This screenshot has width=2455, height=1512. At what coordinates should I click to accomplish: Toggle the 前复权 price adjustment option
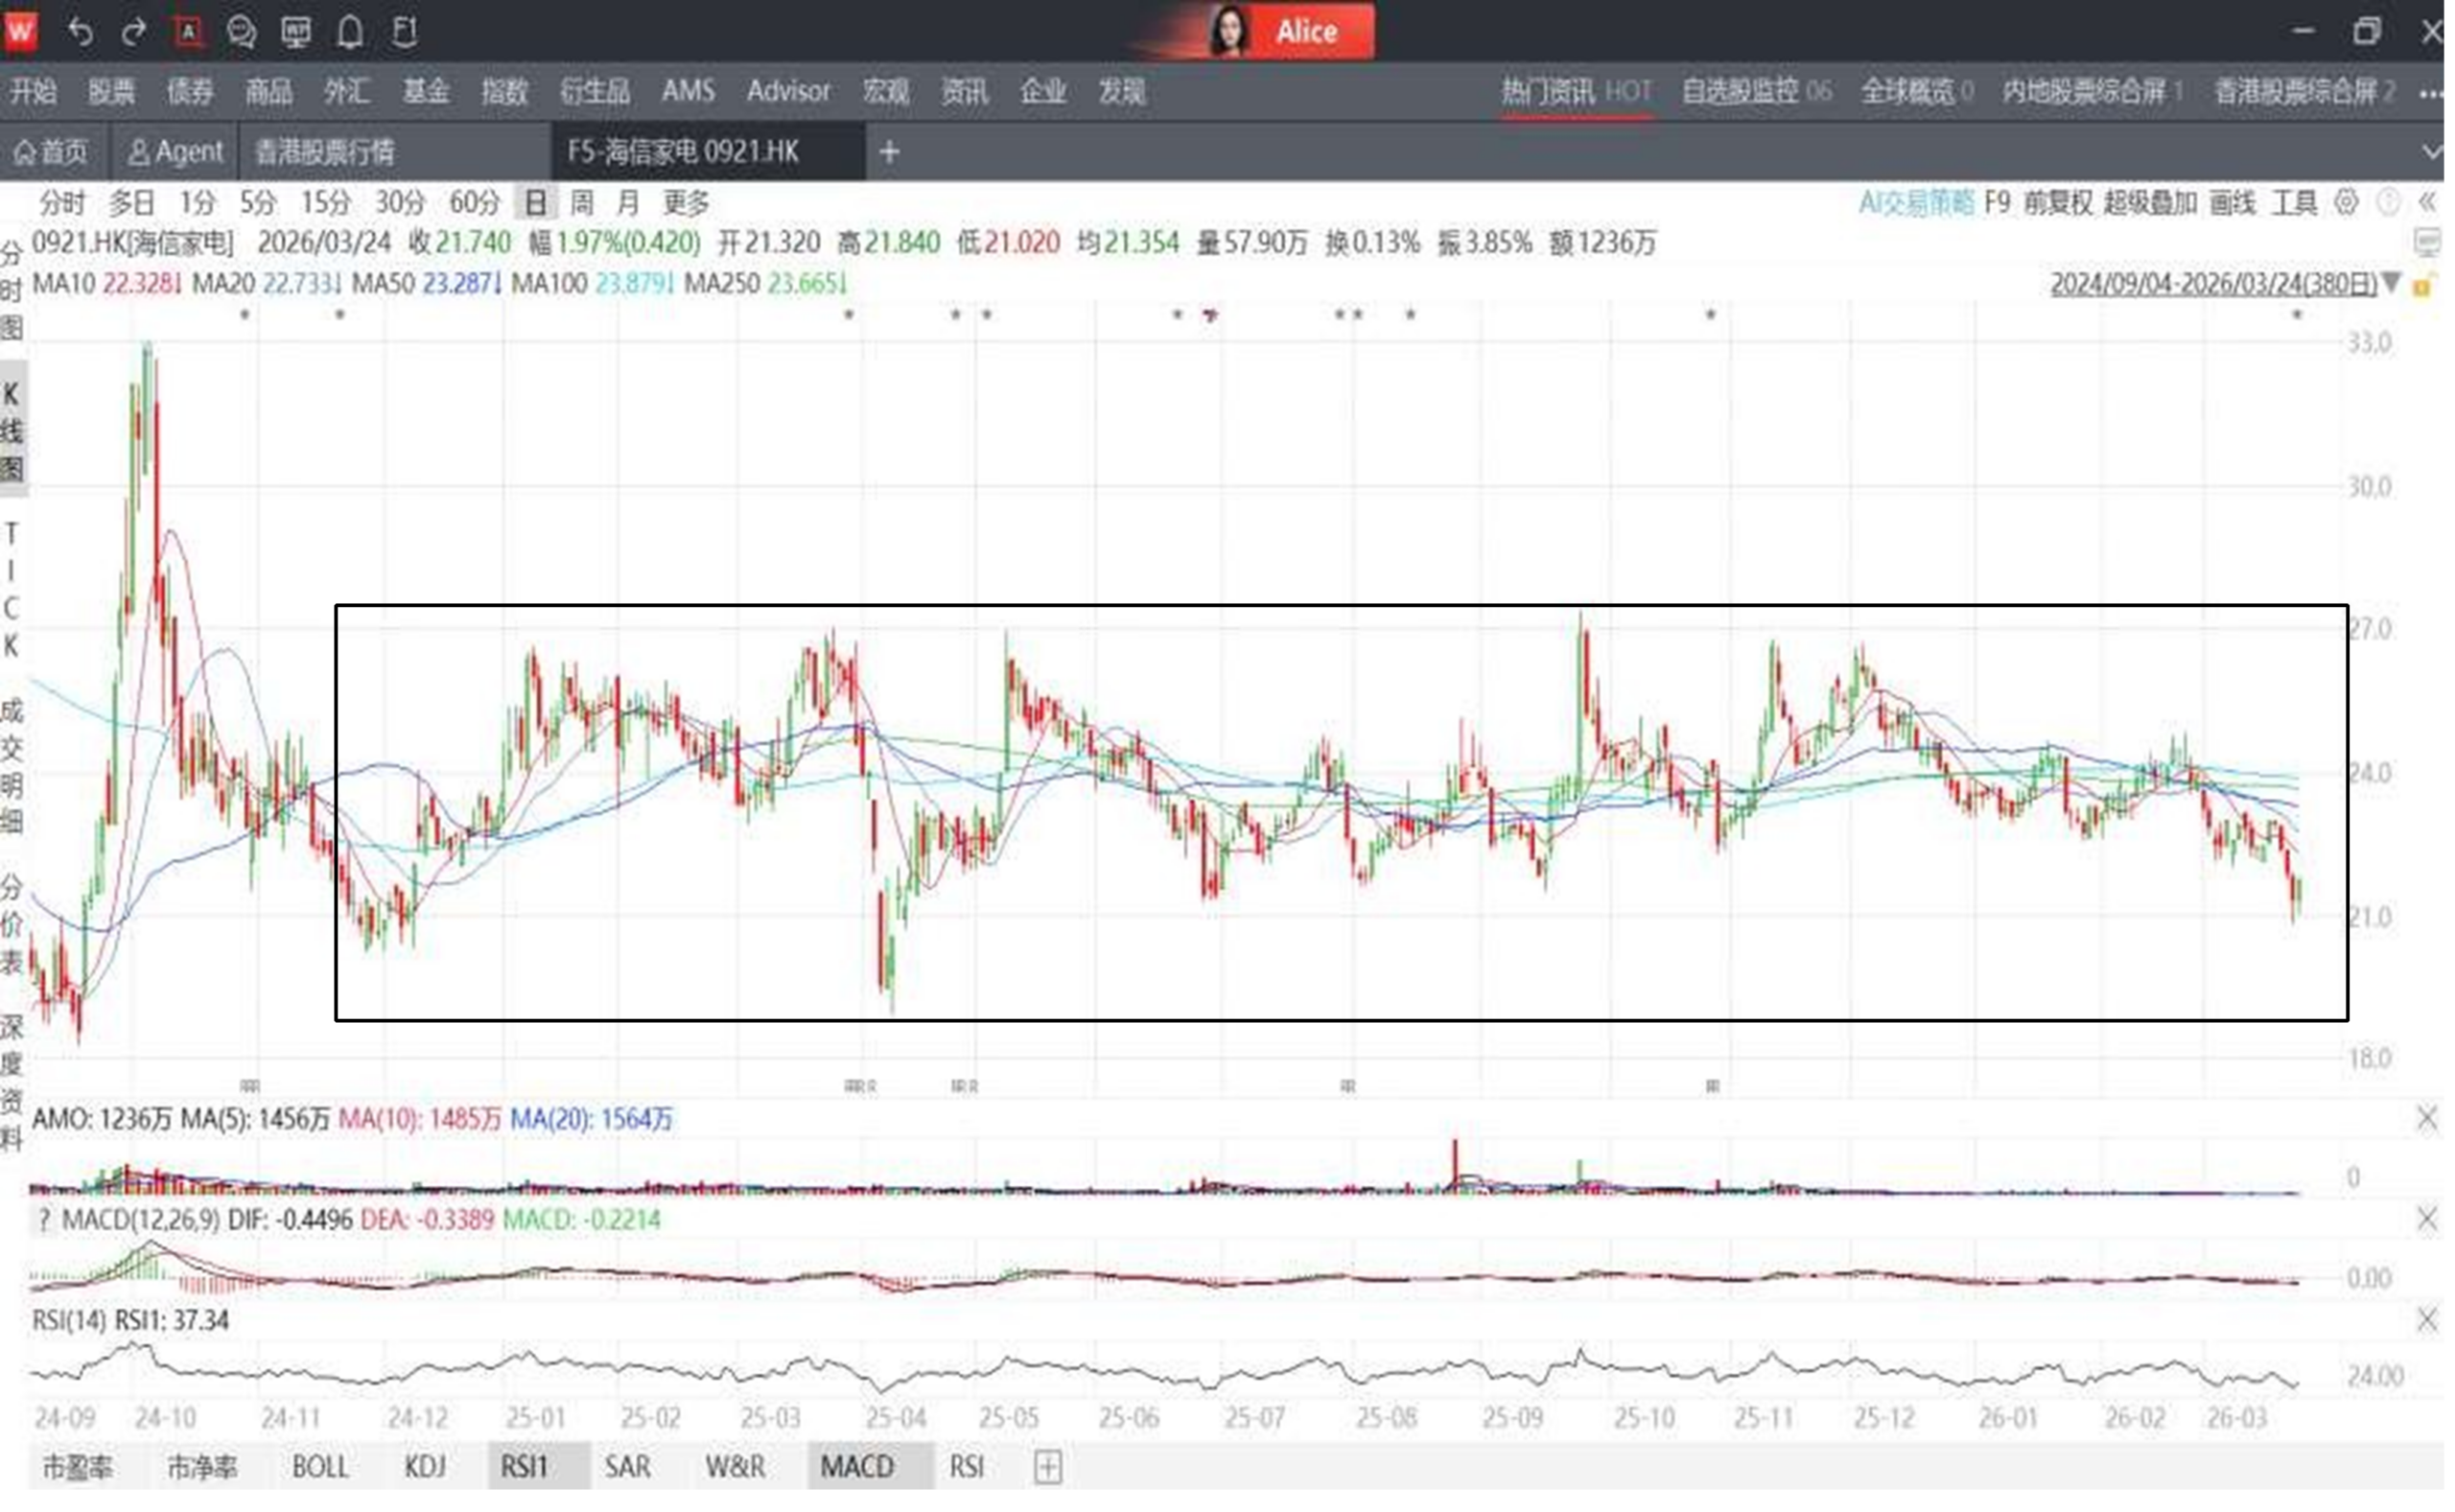point(2057,203)
